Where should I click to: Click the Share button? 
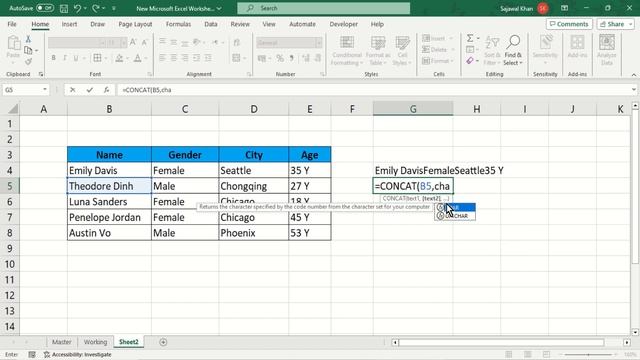(611, 24)
